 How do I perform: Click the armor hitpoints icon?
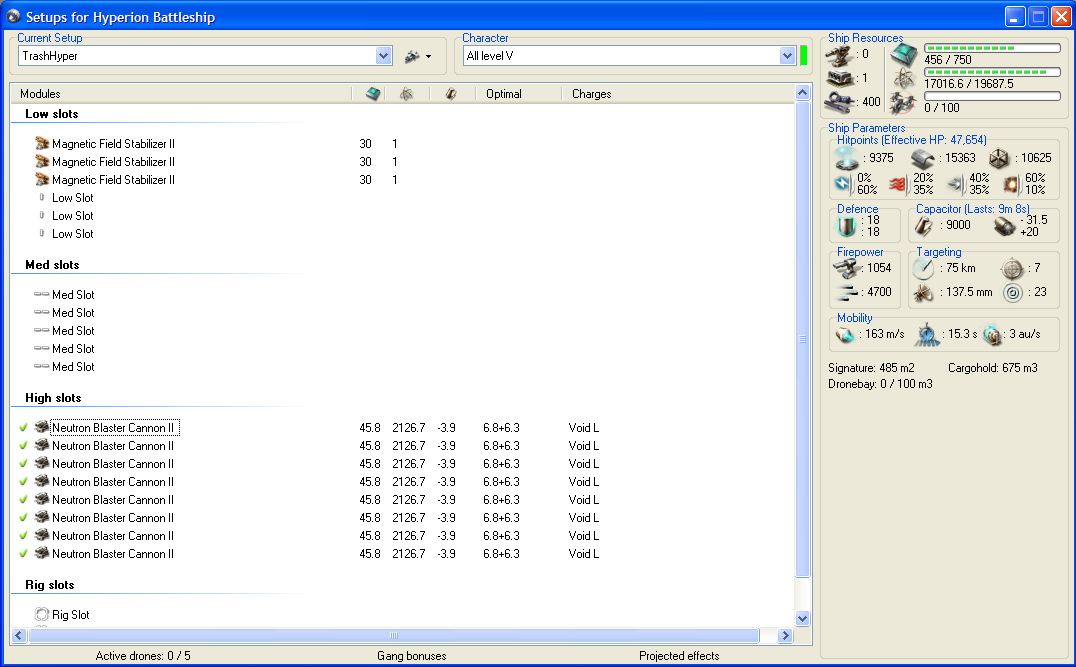[x=923, y=159]
